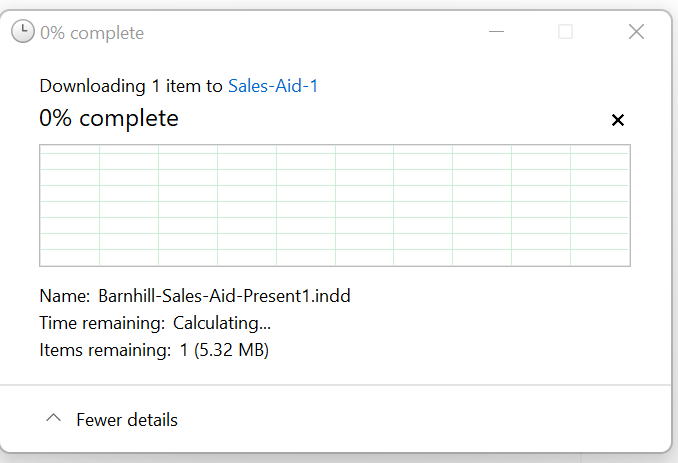
Task: Click the 1 (5.32 MB) items remaining value
Action: point(224,350)
